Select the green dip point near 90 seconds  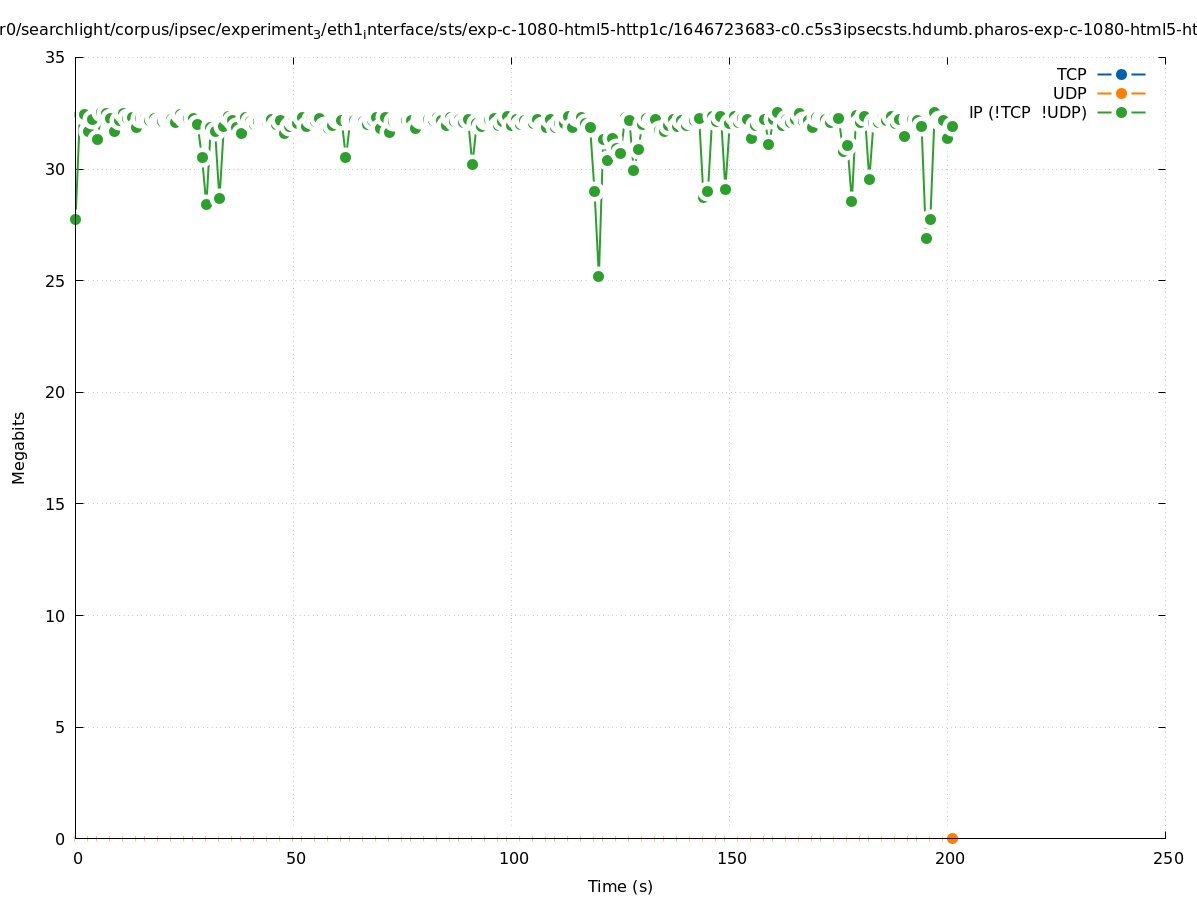(472, 164)
